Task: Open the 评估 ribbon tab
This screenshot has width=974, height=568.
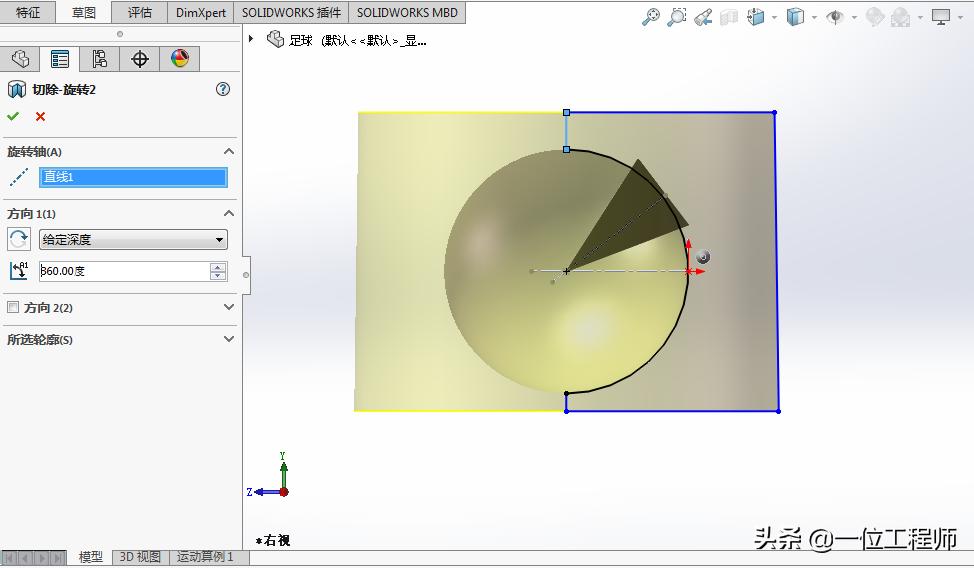Action: point(140,13)
